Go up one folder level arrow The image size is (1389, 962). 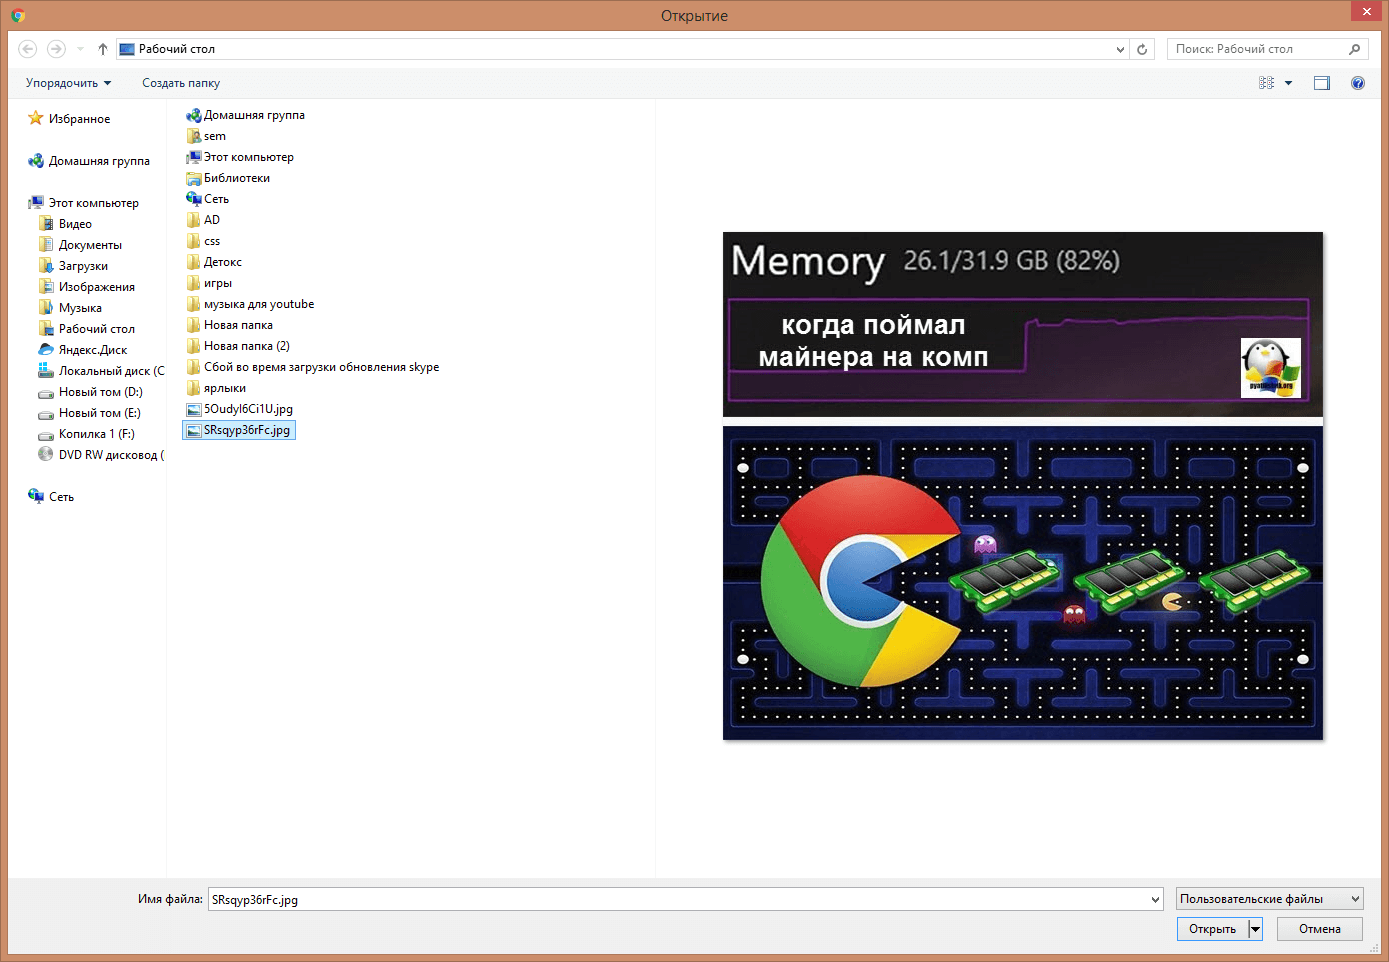[x=103, y=48]
